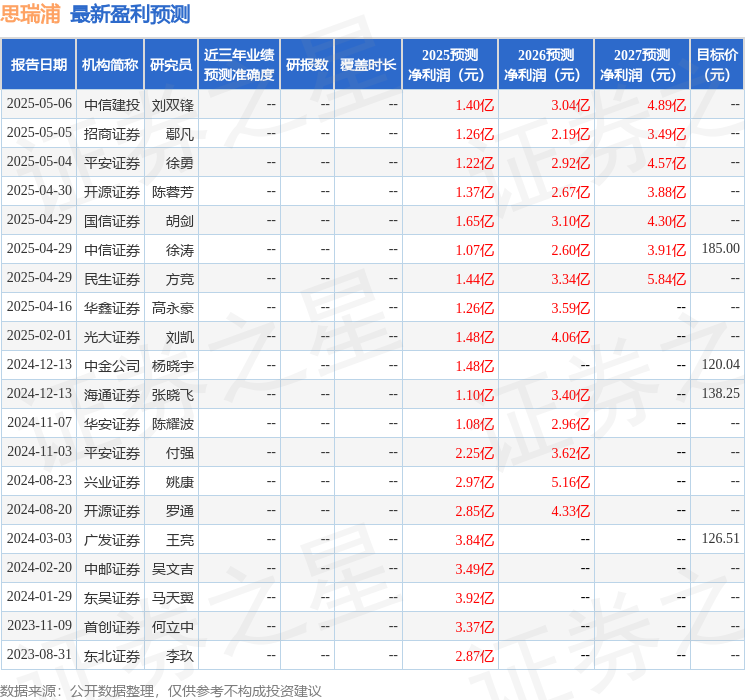Select the 民生证券 institution cell
The image size is (745, 700).
click(112, 279)
